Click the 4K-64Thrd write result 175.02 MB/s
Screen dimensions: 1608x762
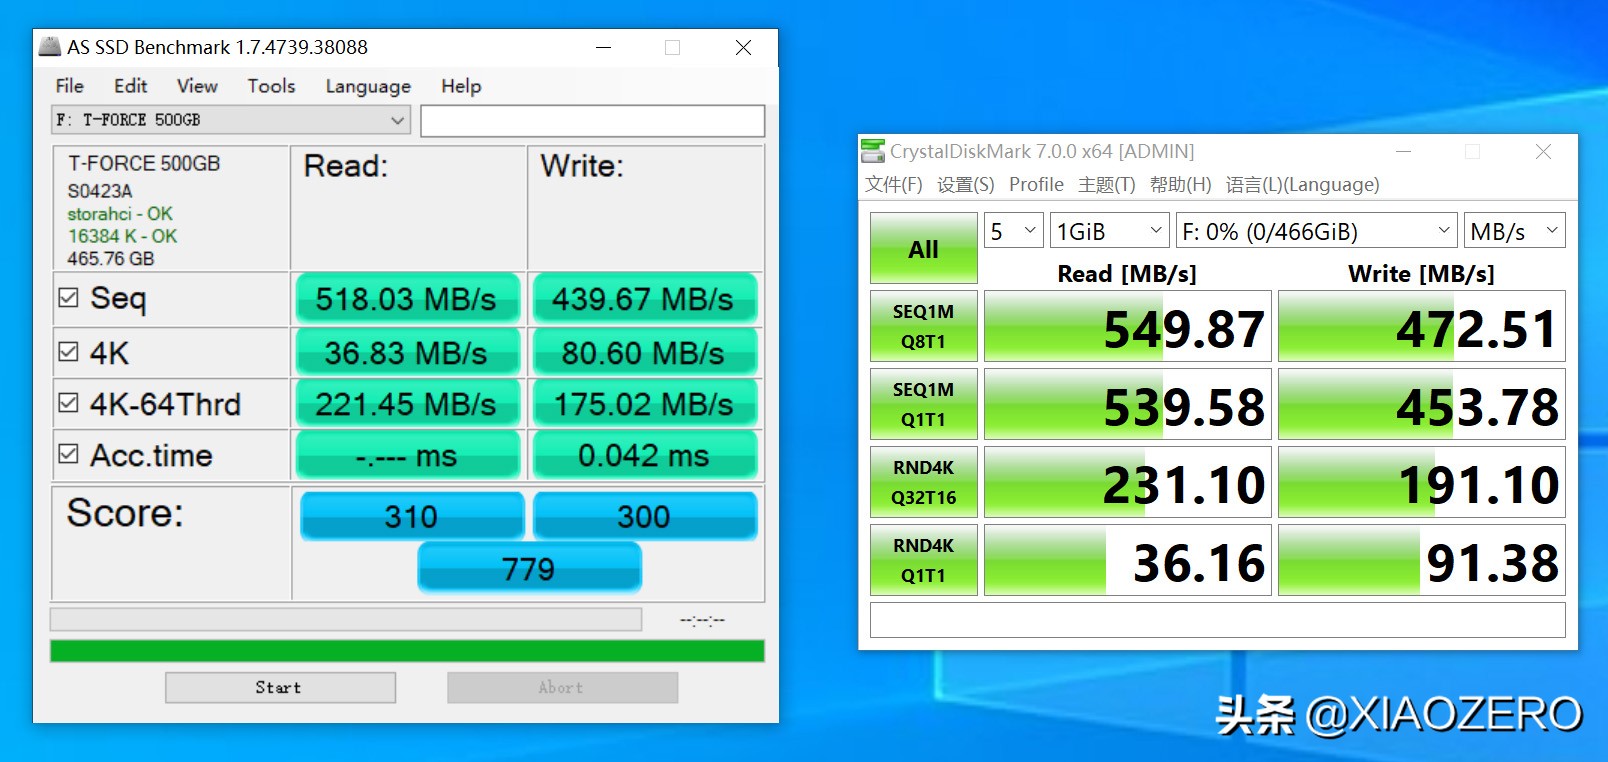pyautogui.click(x=644, y=403)
